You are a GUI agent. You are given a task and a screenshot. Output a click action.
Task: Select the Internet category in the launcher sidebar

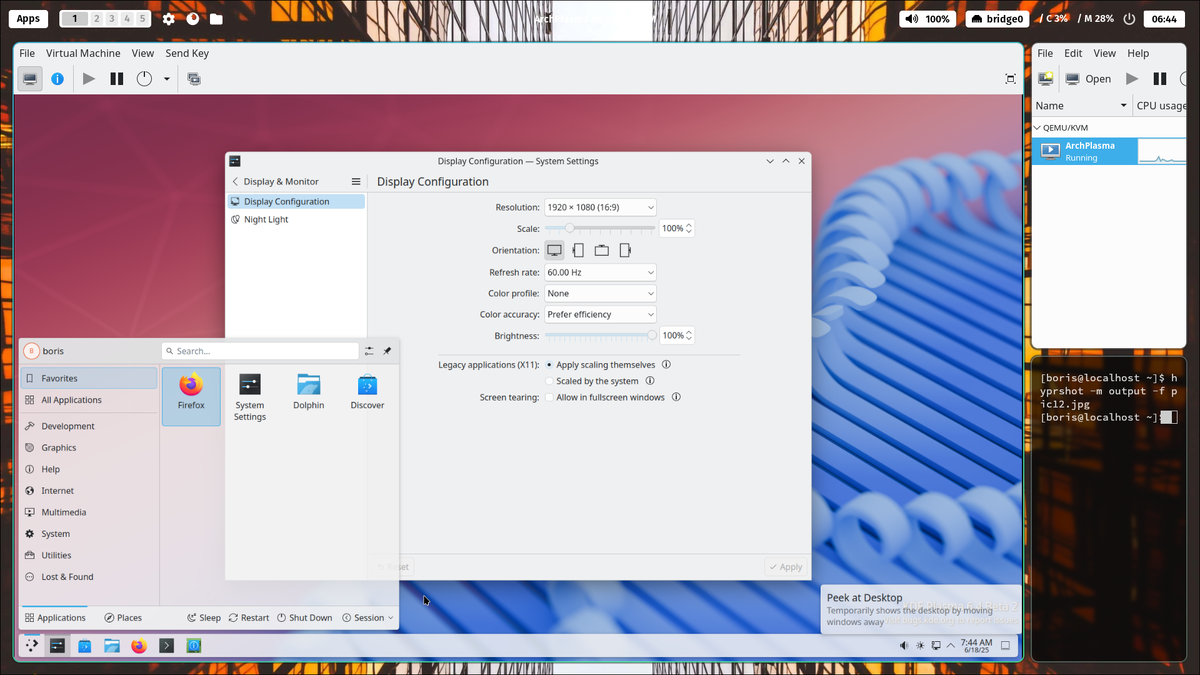point(60,490)
